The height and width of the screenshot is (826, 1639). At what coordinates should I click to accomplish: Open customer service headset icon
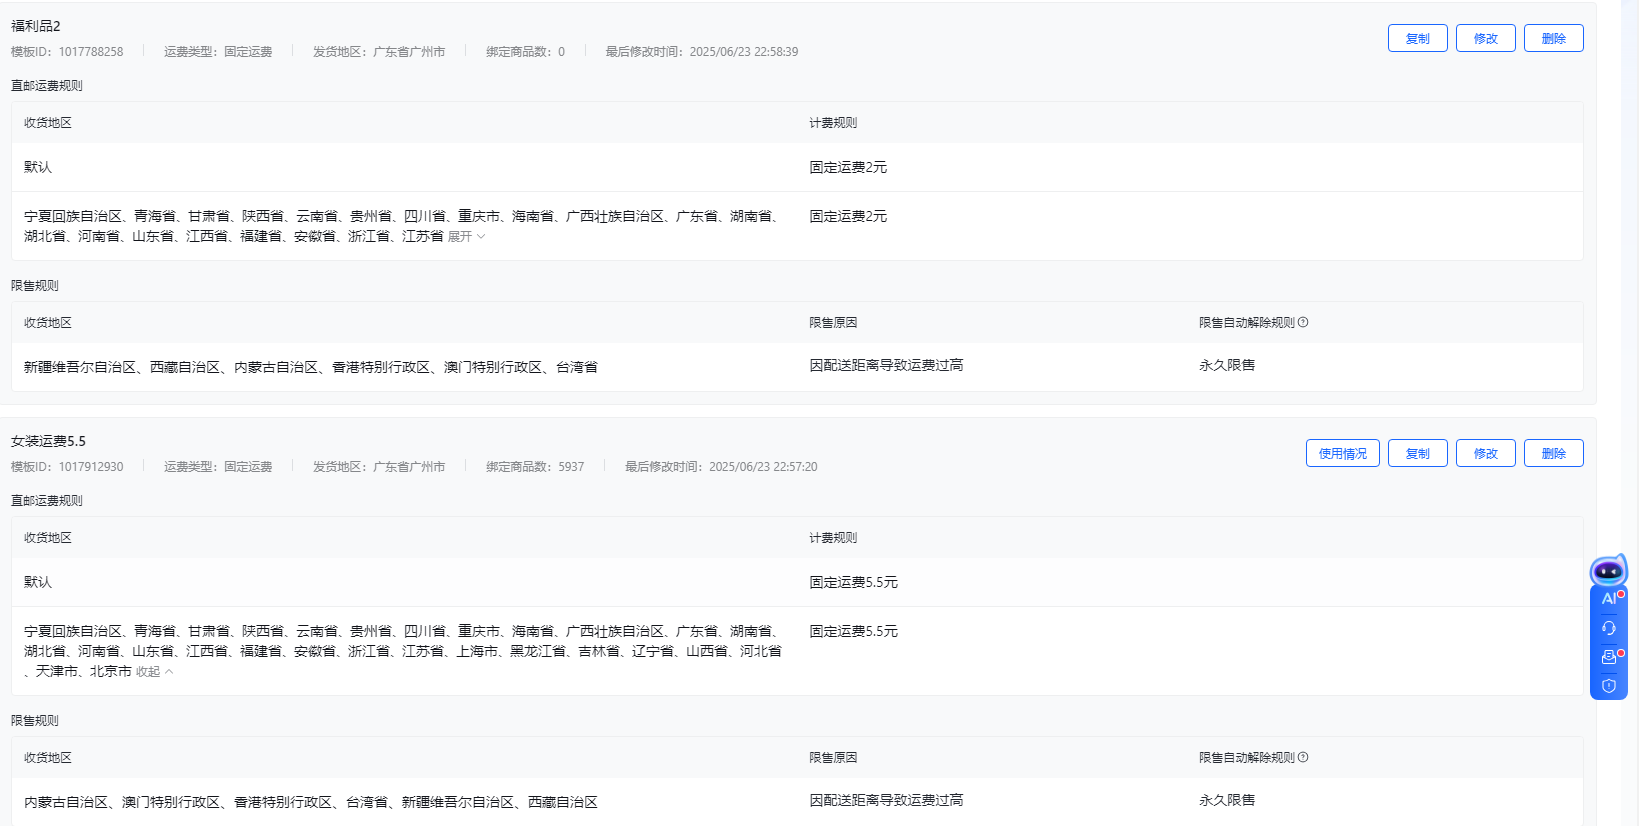click(x=1609, y=628)
